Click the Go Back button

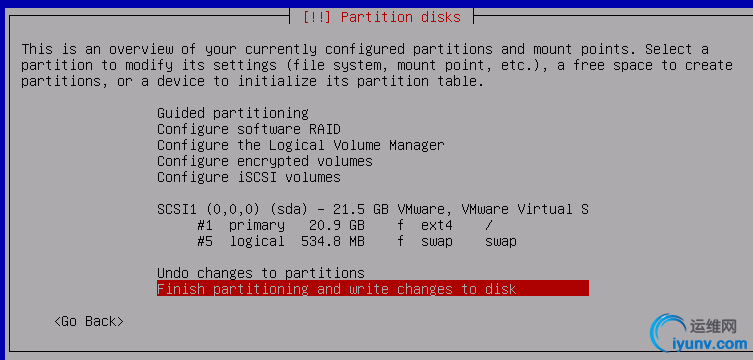[89, 321]
